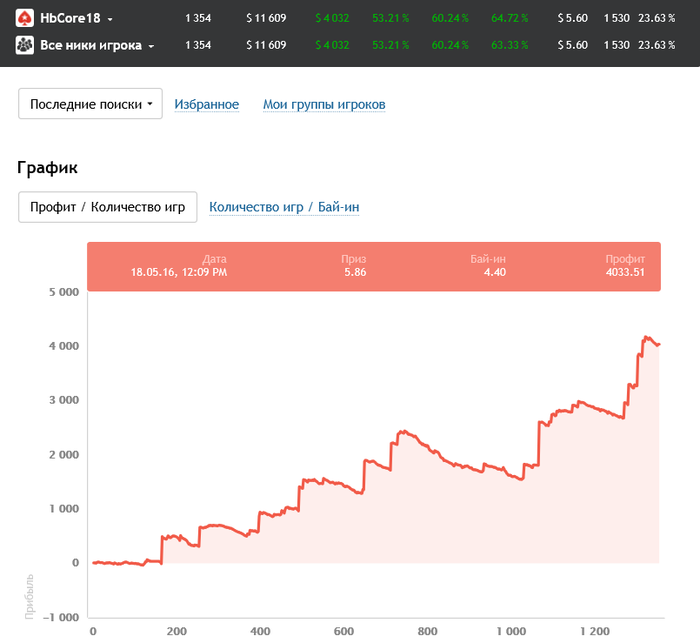Screen dimensions: 700x643
Task: Click $11 609 in the HbCore18 row
Action: pyautogui.click(x=266, y=18)
